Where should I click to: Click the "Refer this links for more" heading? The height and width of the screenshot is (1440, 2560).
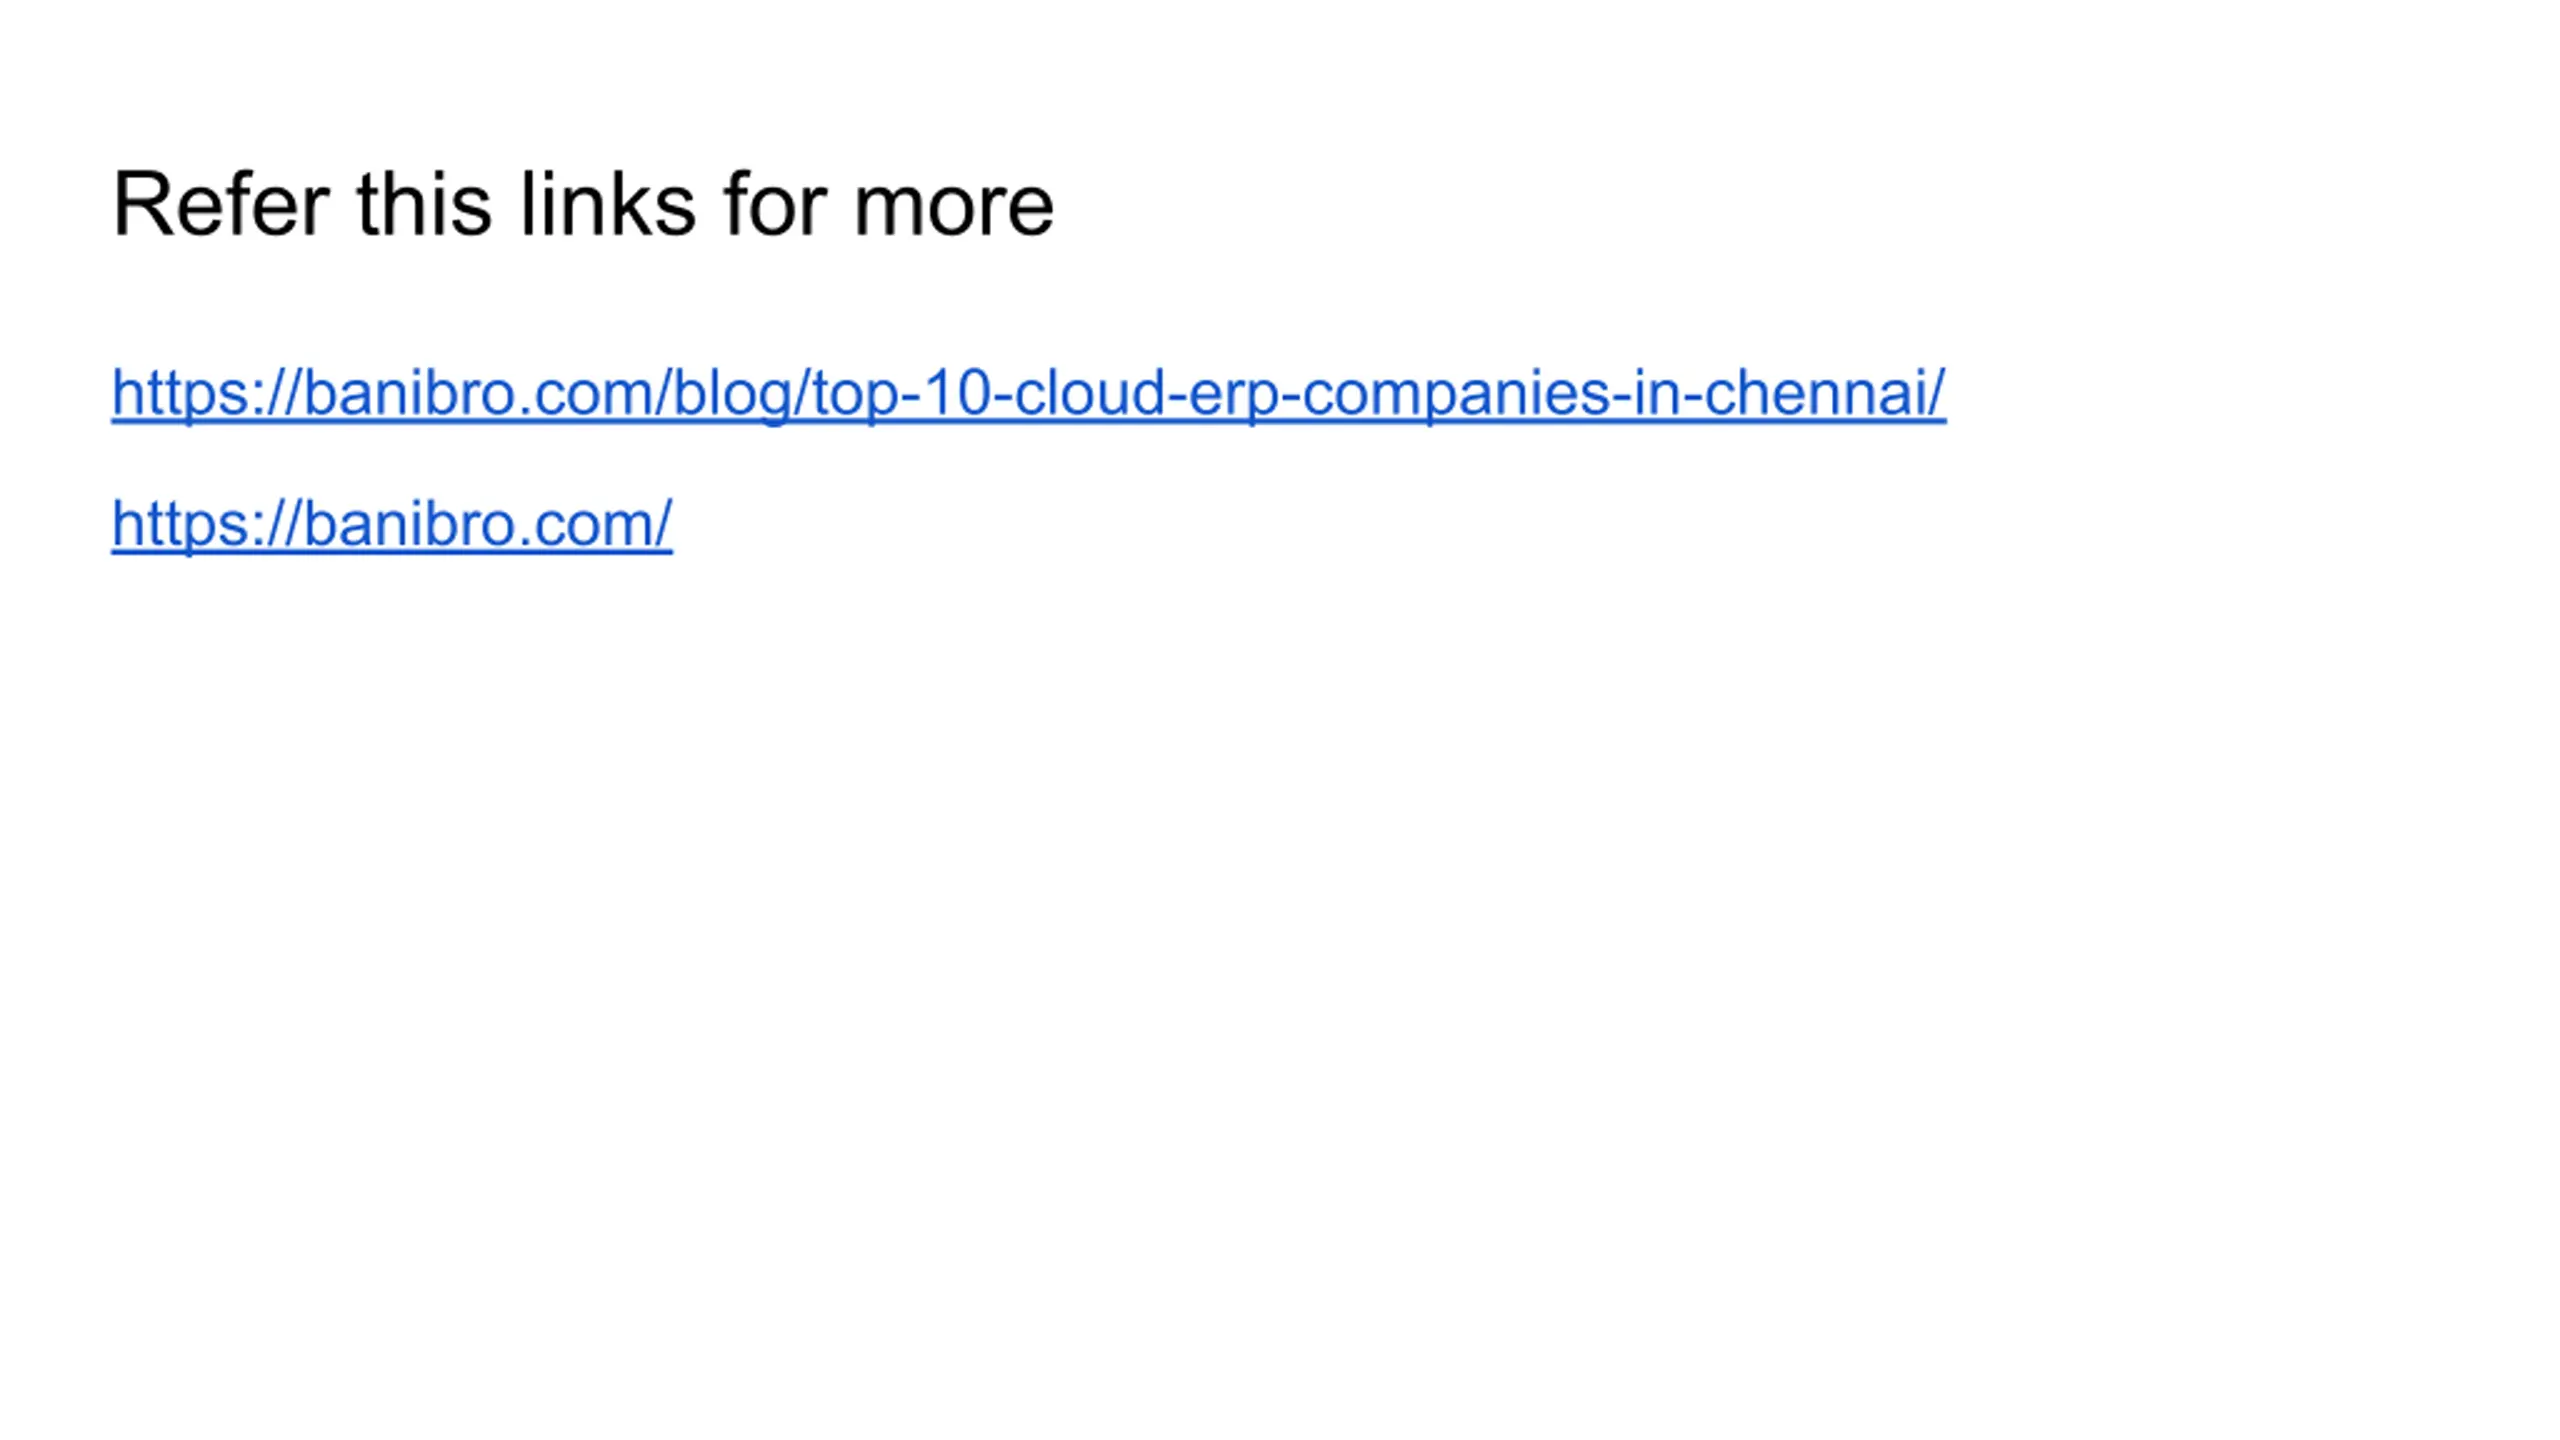(583, 204)
